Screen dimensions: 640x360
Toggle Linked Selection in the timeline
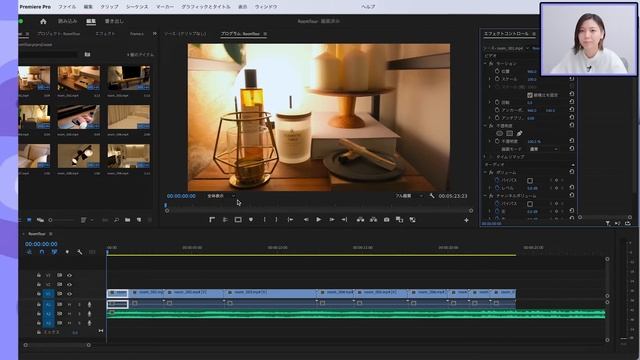[54, 252]
